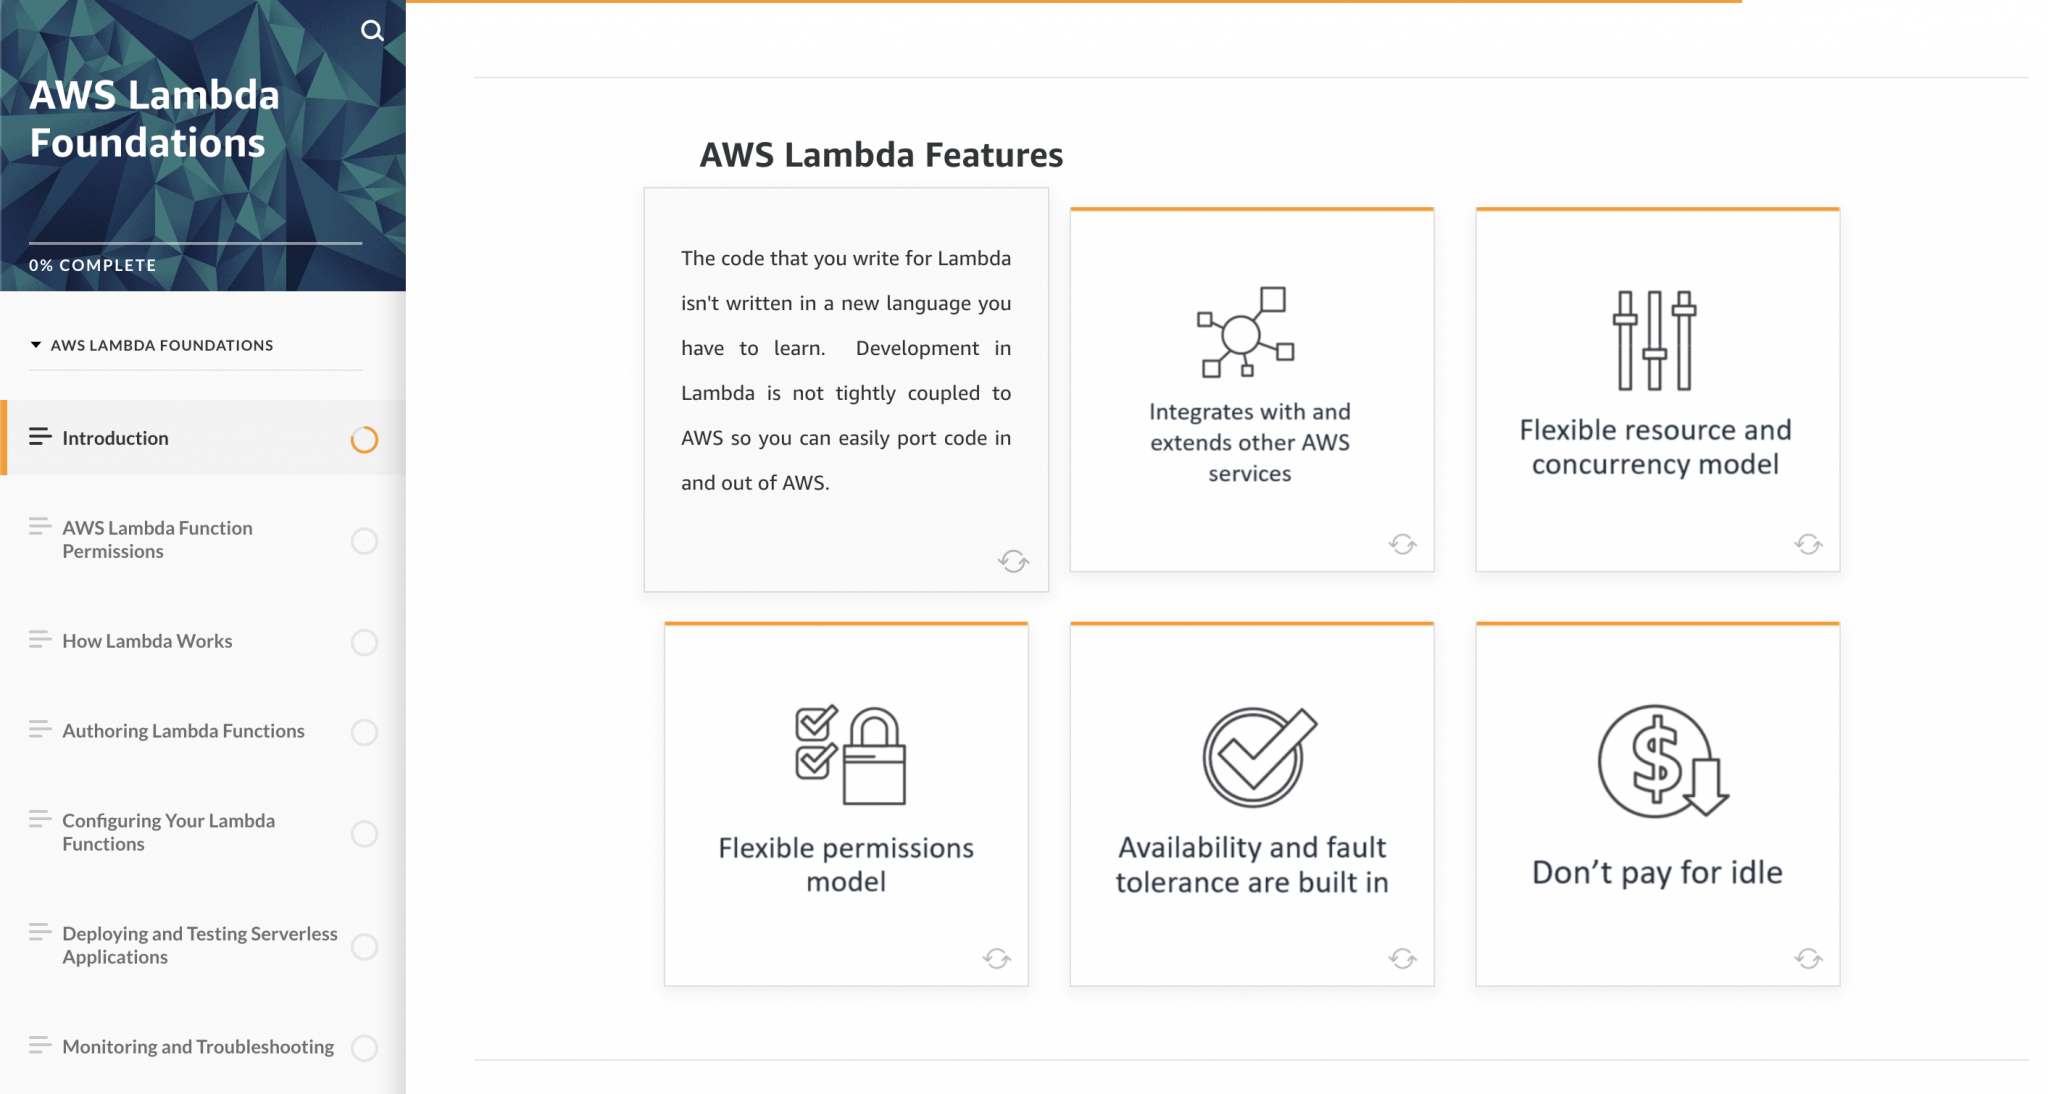Image resolution: width=2048 pixels, height=1094 pixels.
Task: Flip the 'Flexible permissions model' card
Action: (x=995, y=958)
